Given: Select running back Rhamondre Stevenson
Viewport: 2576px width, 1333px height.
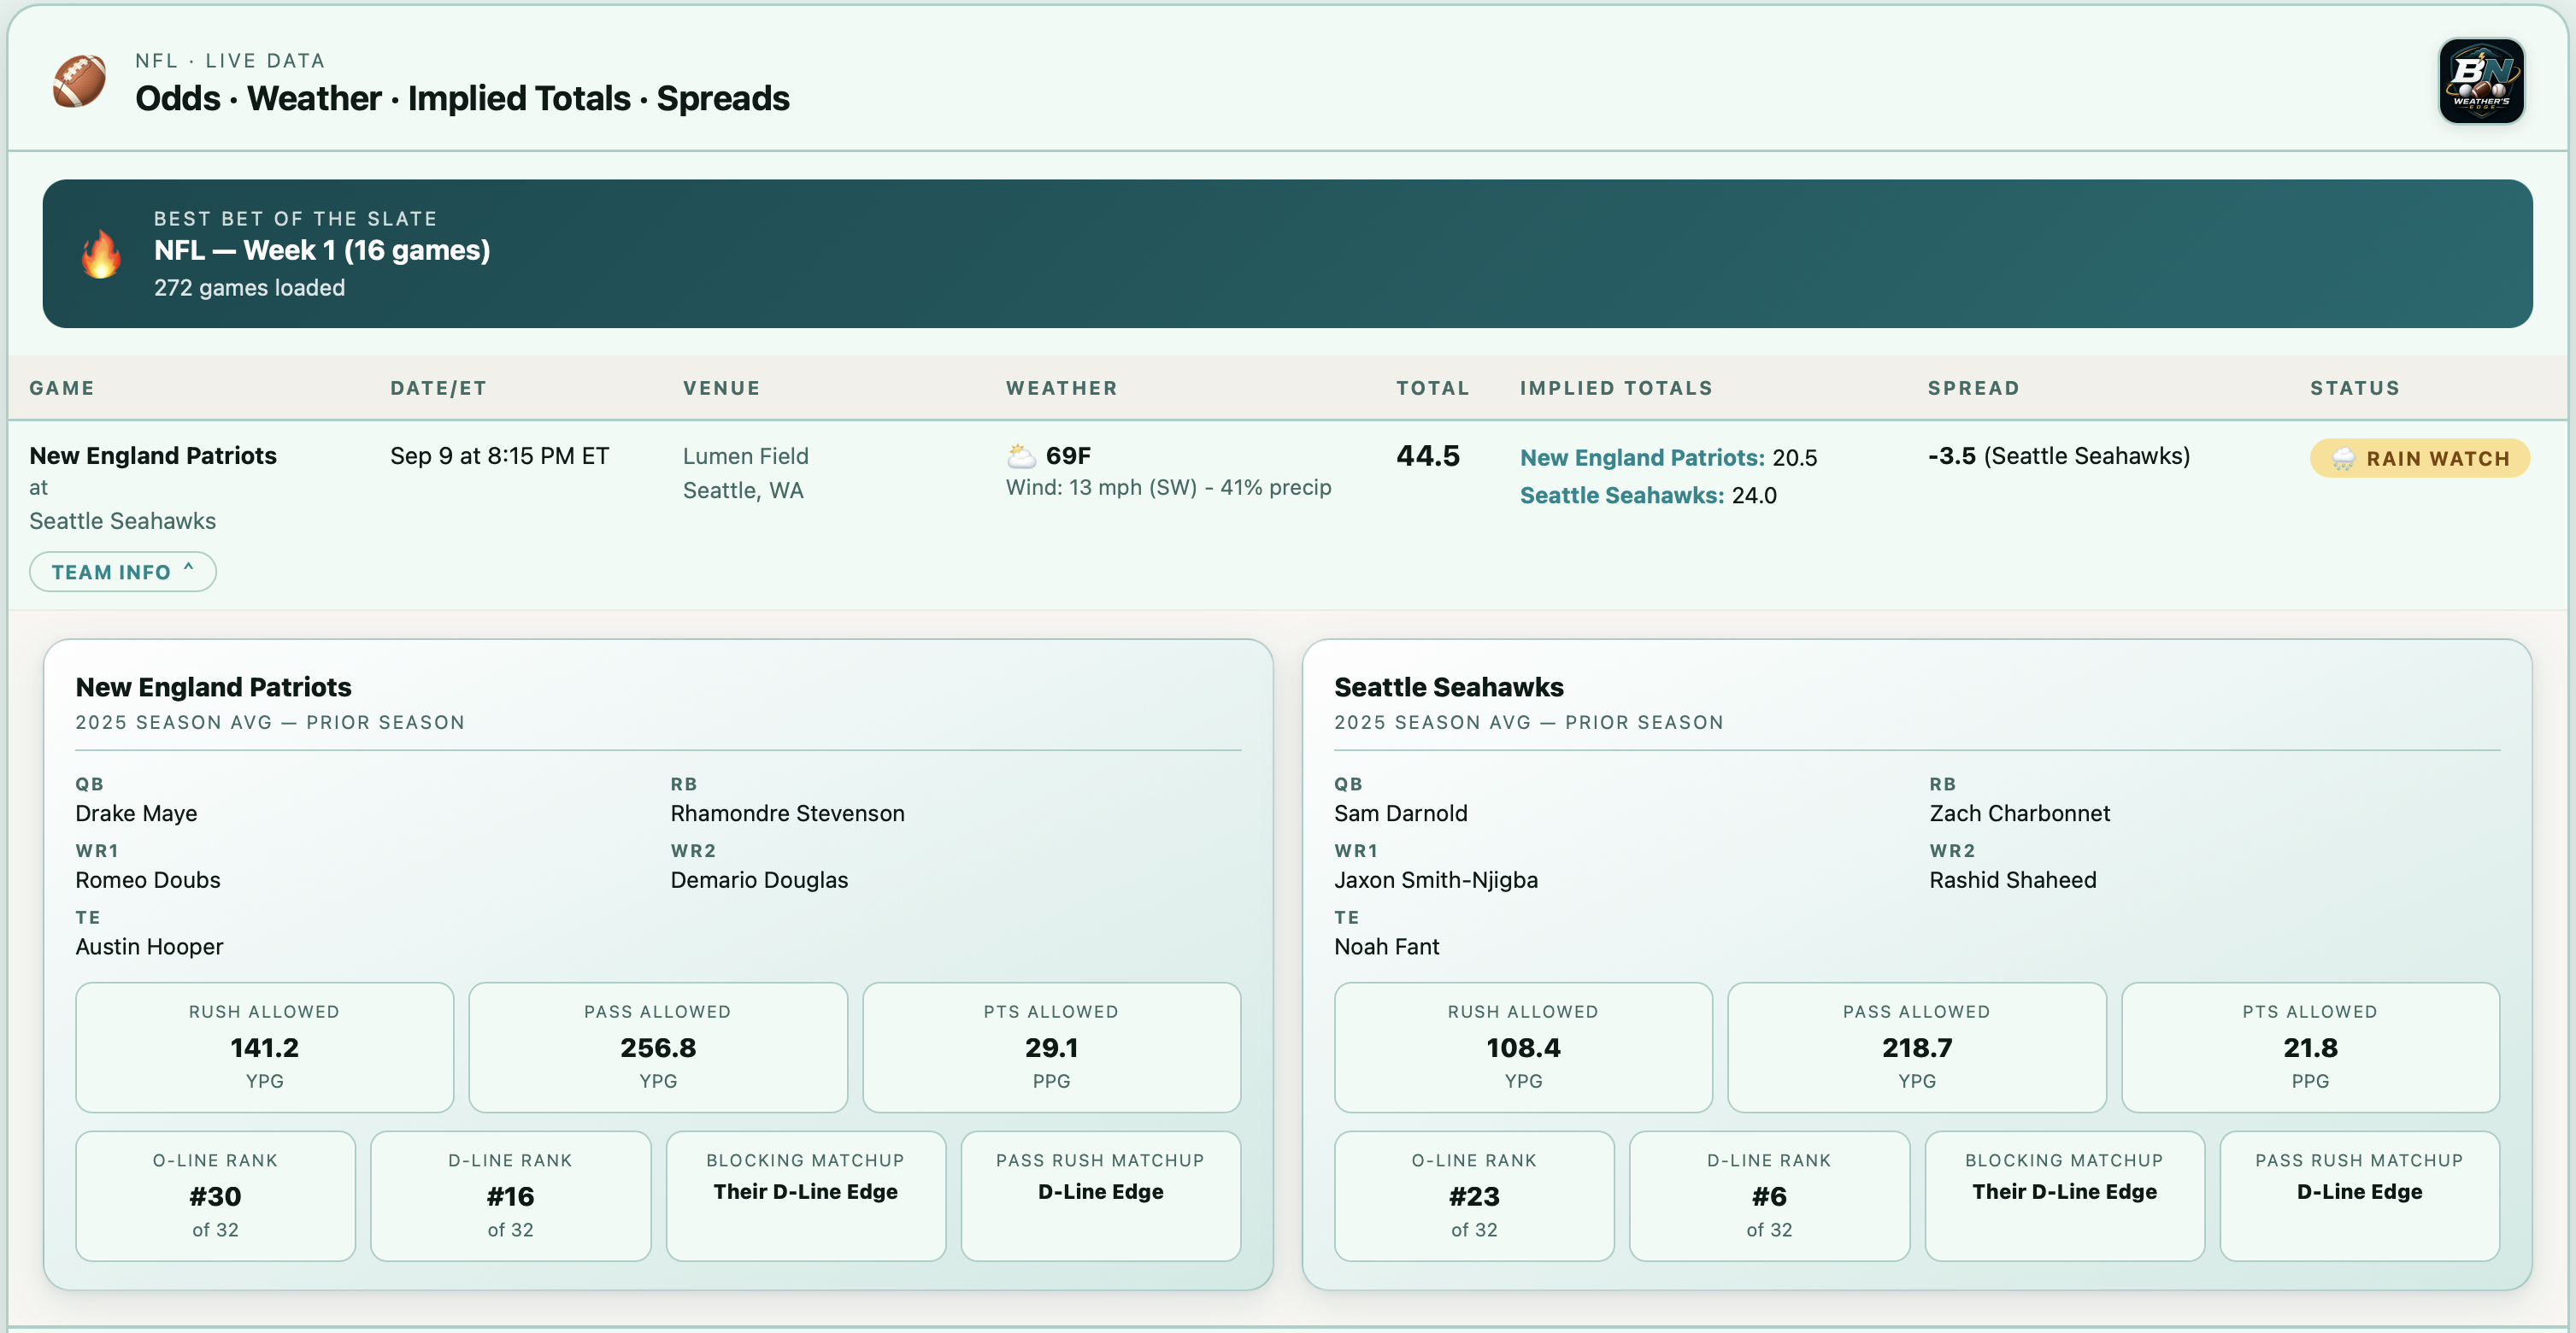Looking at the screenshot, I should (x=787, y=813).
